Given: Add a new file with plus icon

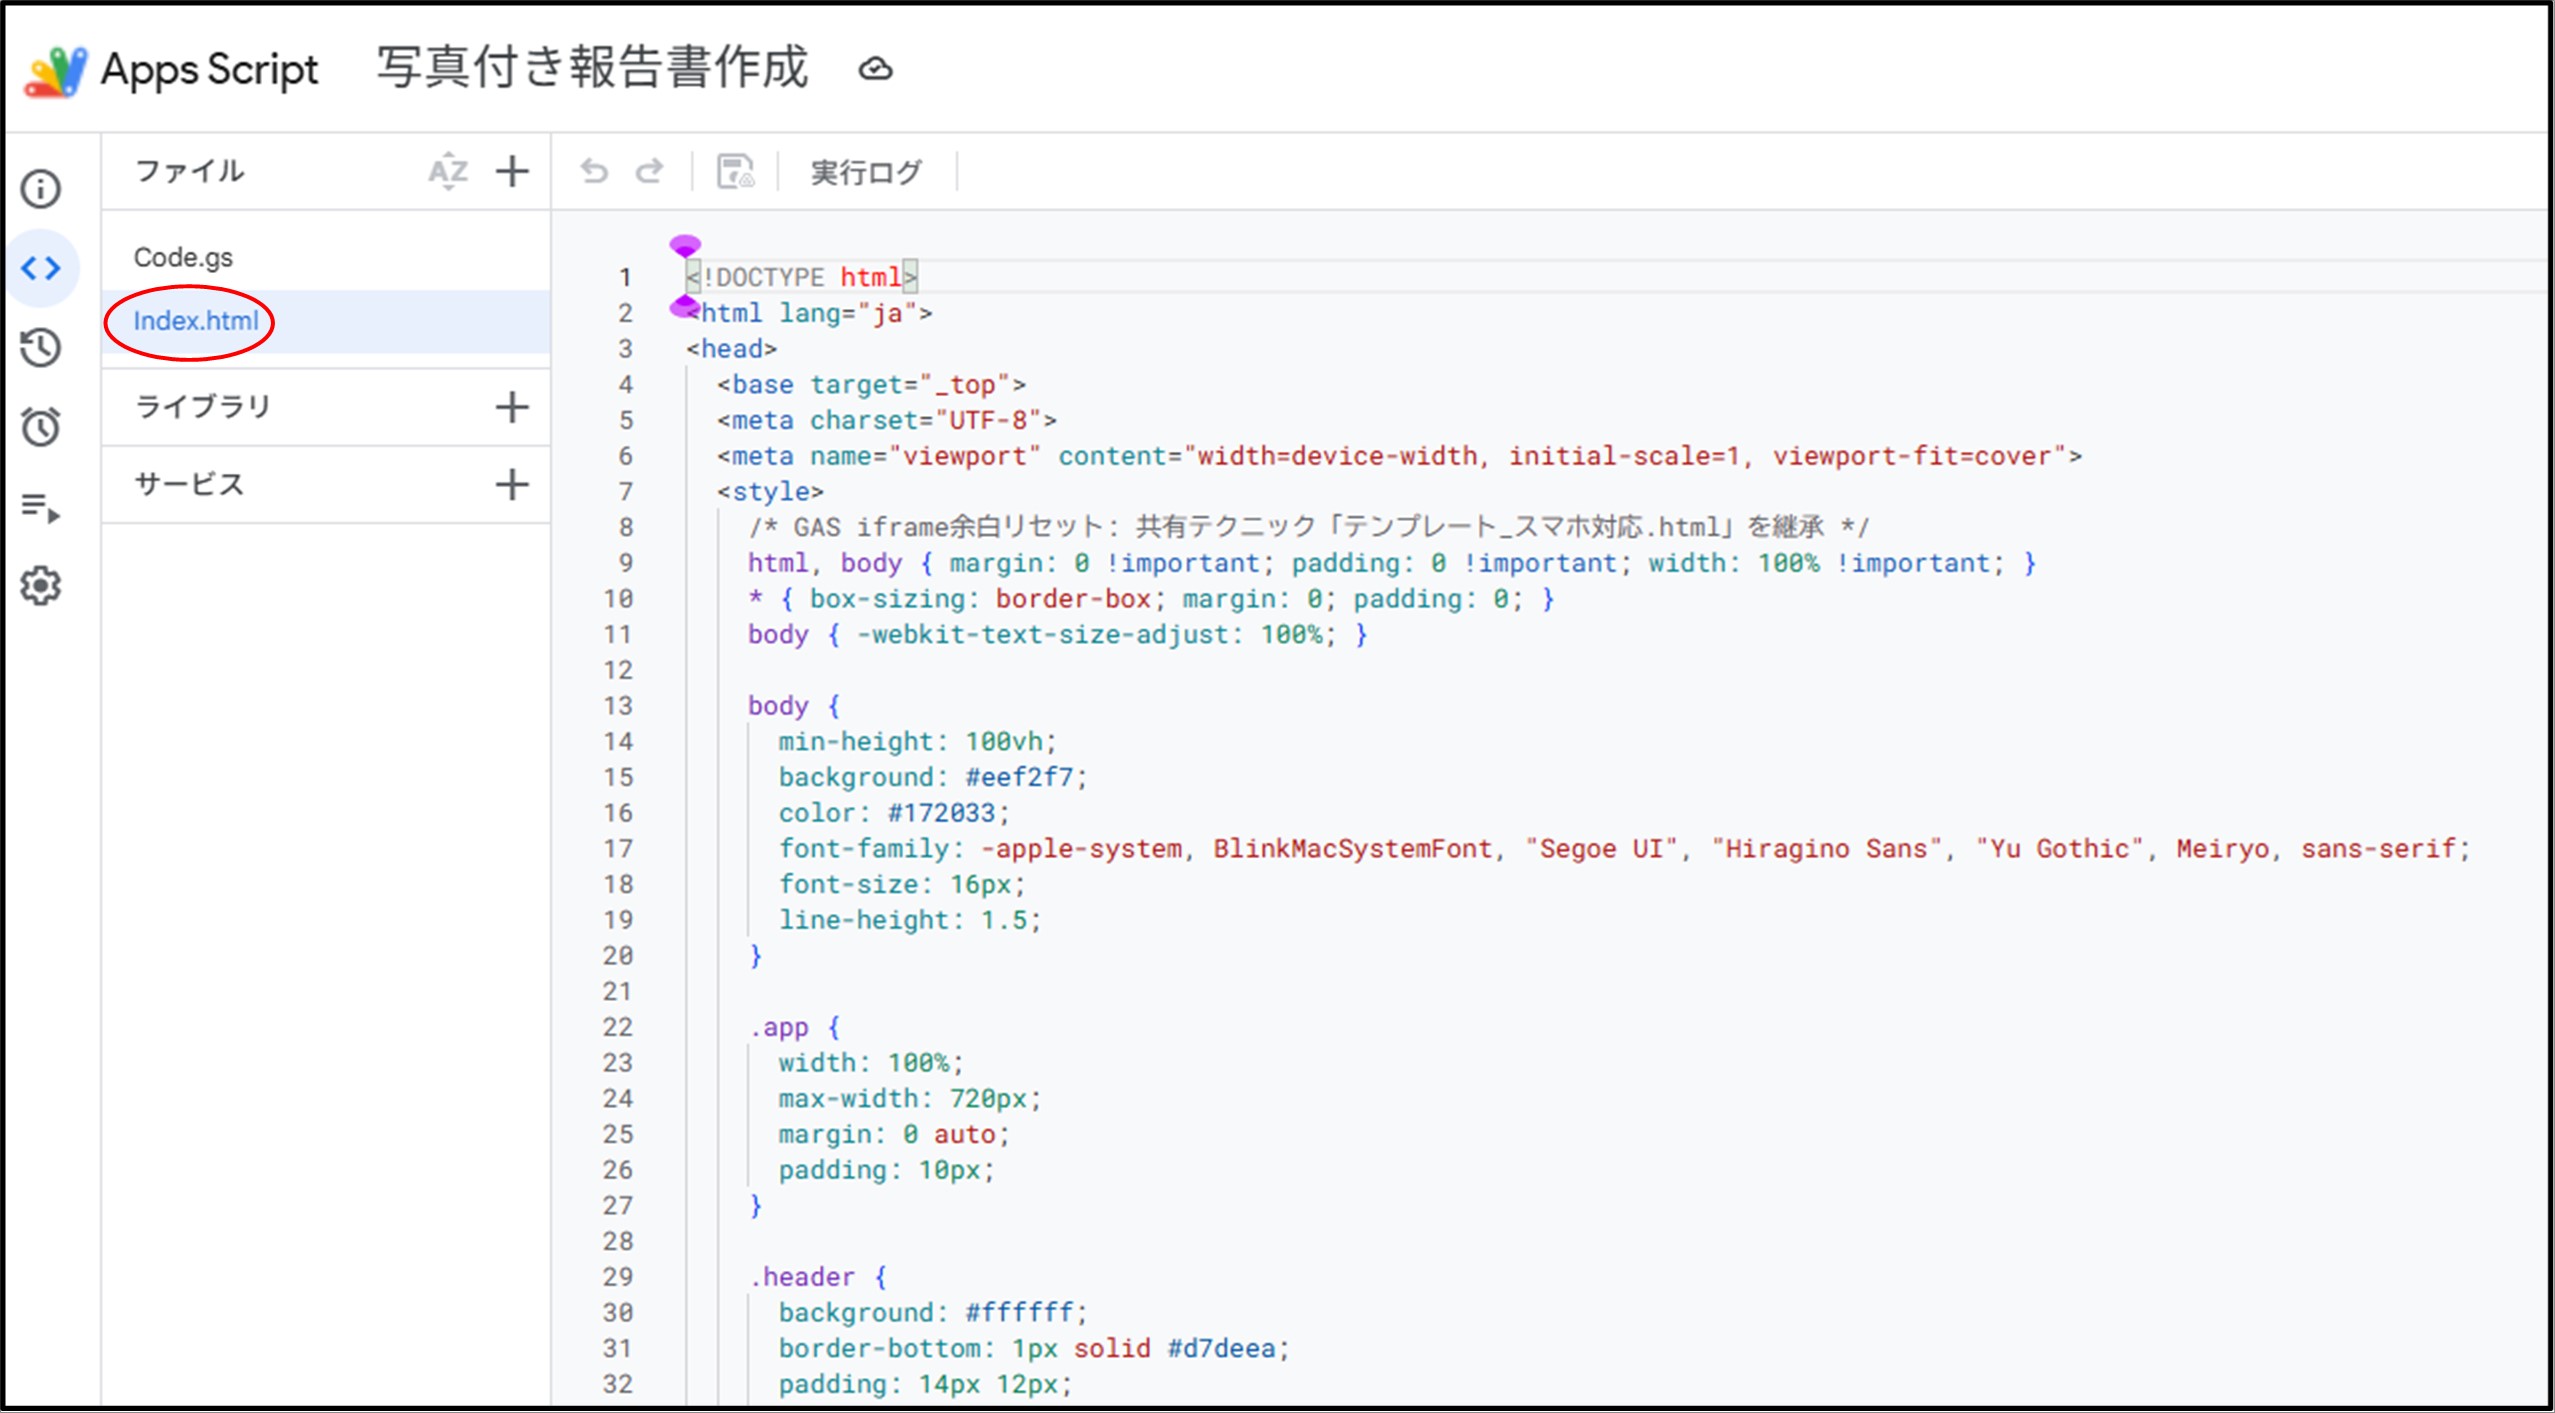Looking at the screenshot, I should [x=512, y=171].
